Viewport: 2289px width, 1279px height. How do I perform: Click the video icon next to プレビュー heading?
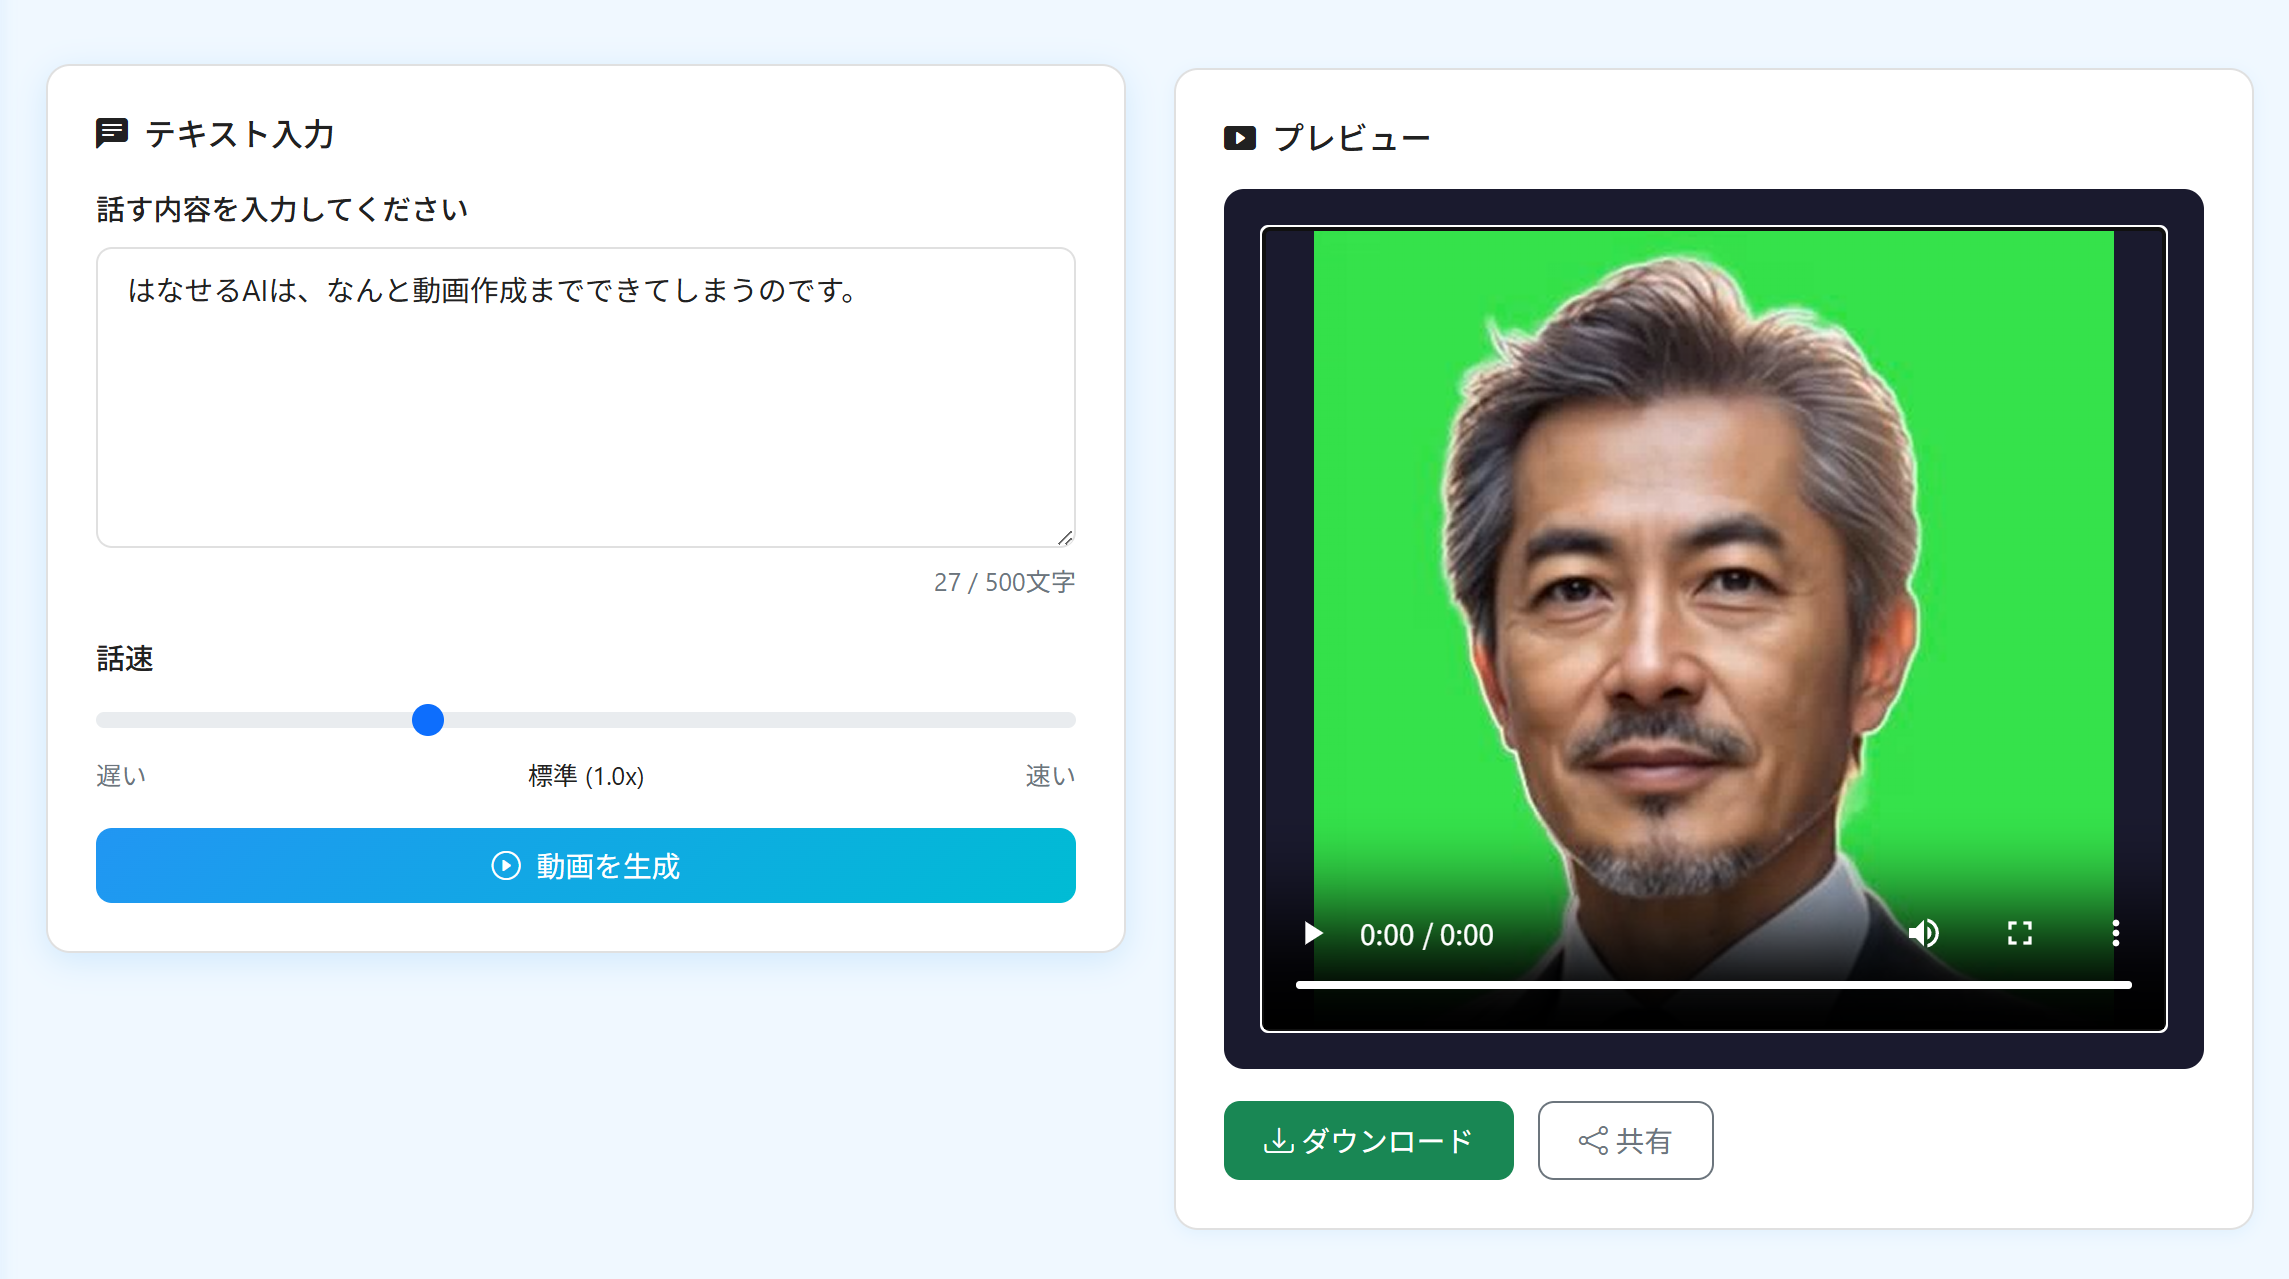(1240, 137)
